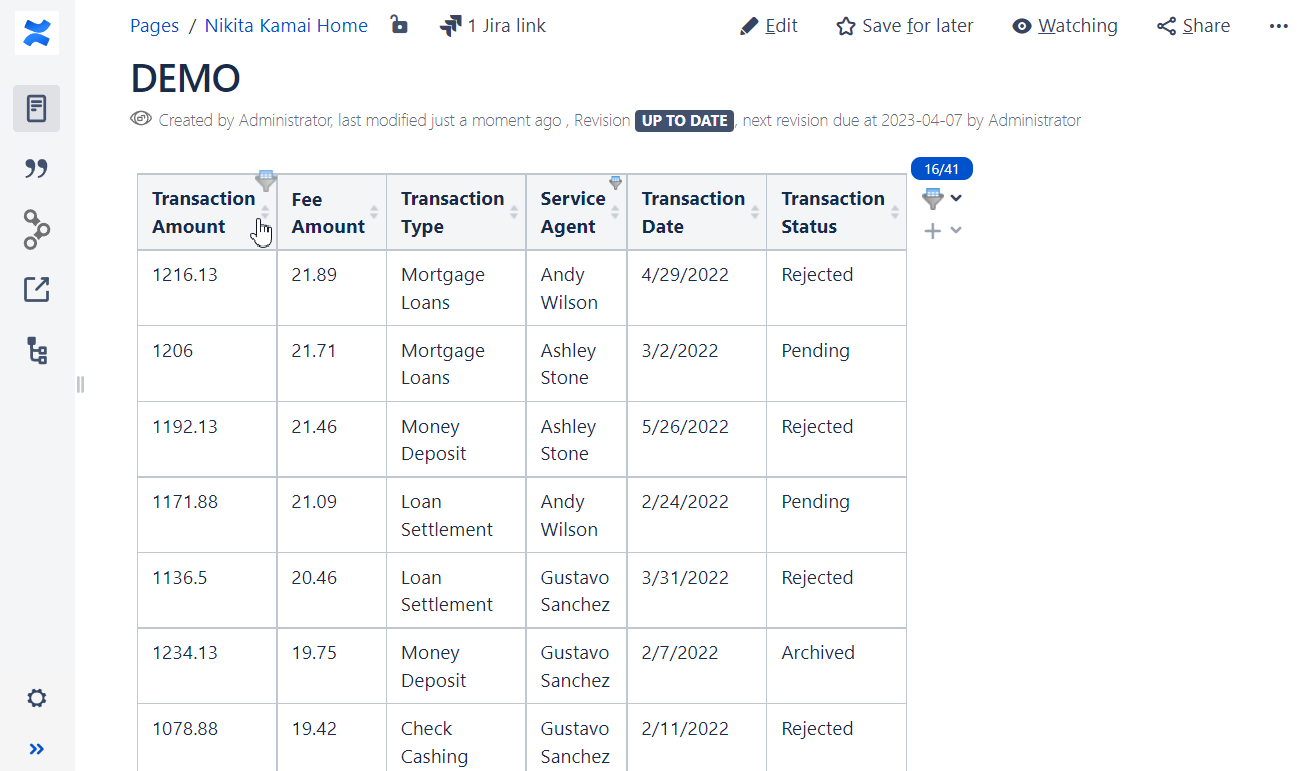
Task: Click the page restrictions unlocked padlock icon
Action: tap(399, 26)
